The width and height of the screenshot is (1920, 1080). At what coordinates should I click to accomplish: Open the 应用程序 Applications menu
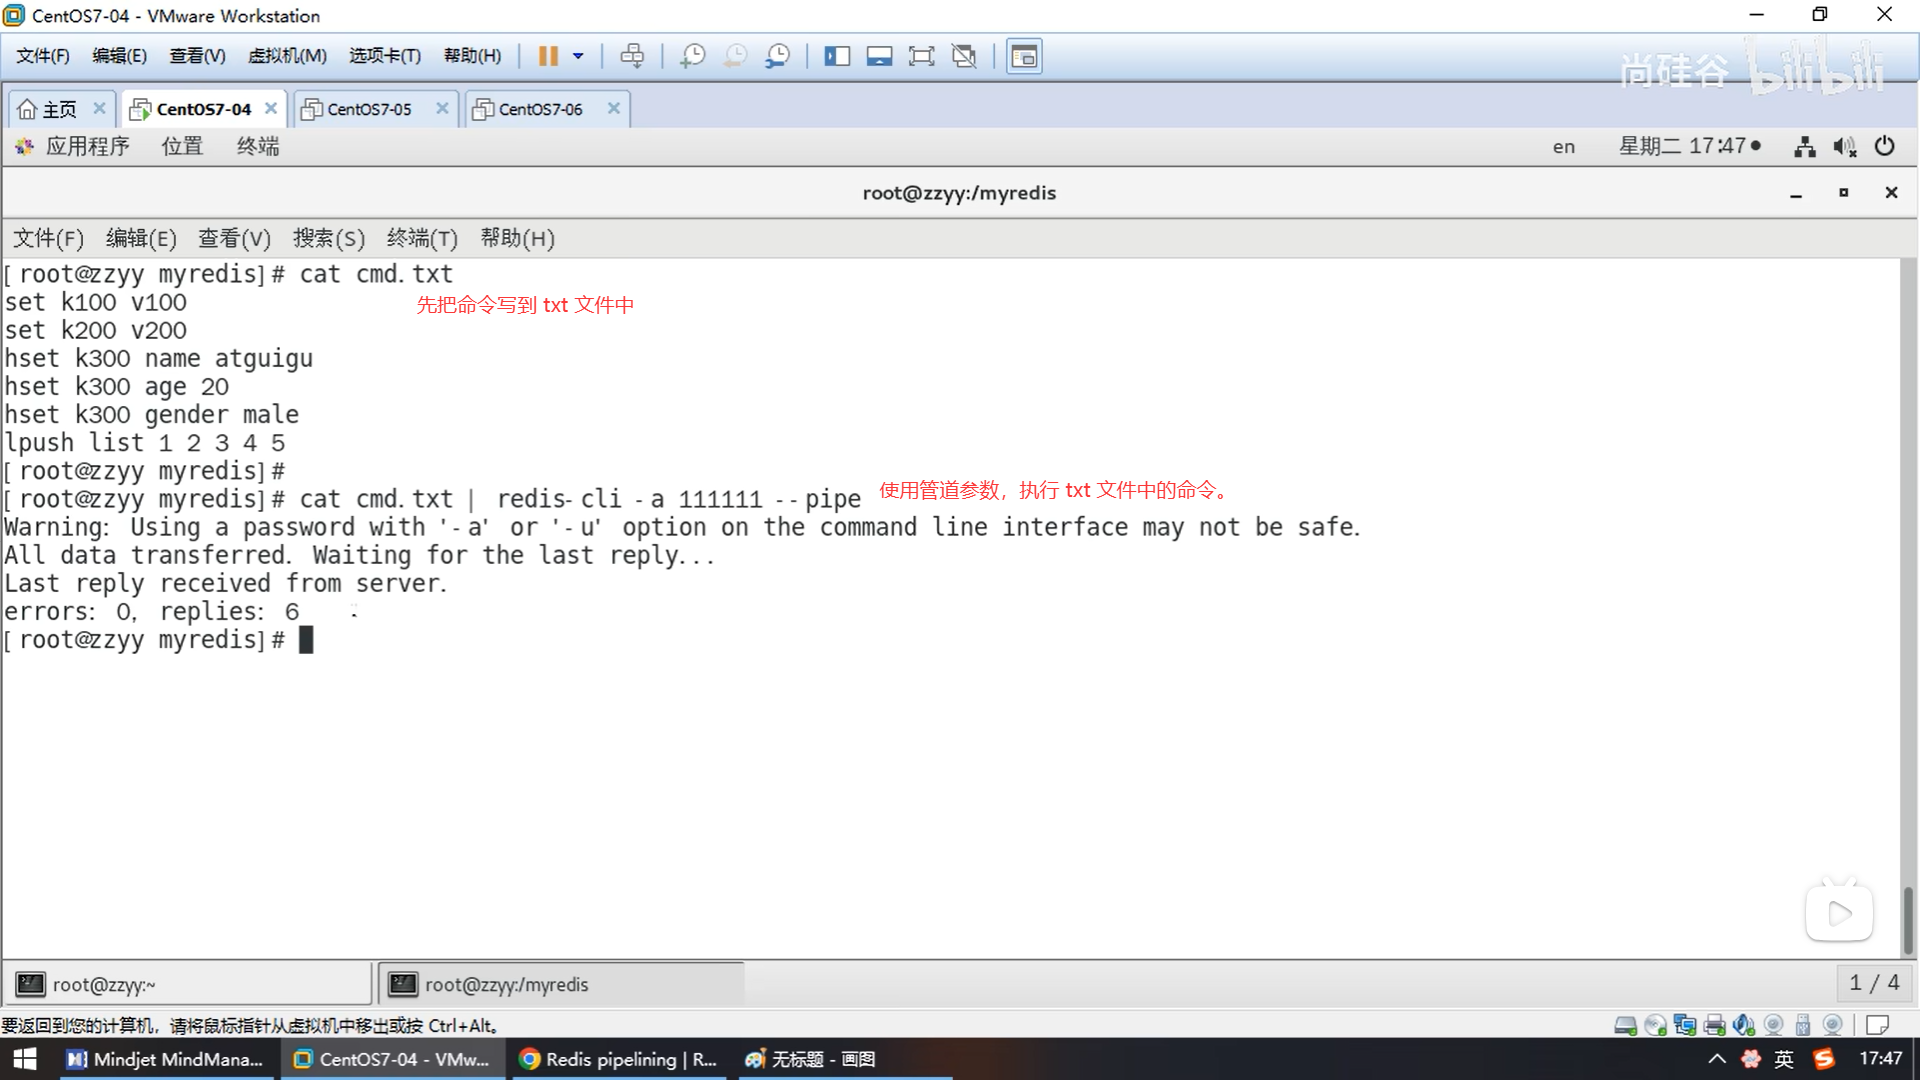pyautogui.click(x=86, y=146)
